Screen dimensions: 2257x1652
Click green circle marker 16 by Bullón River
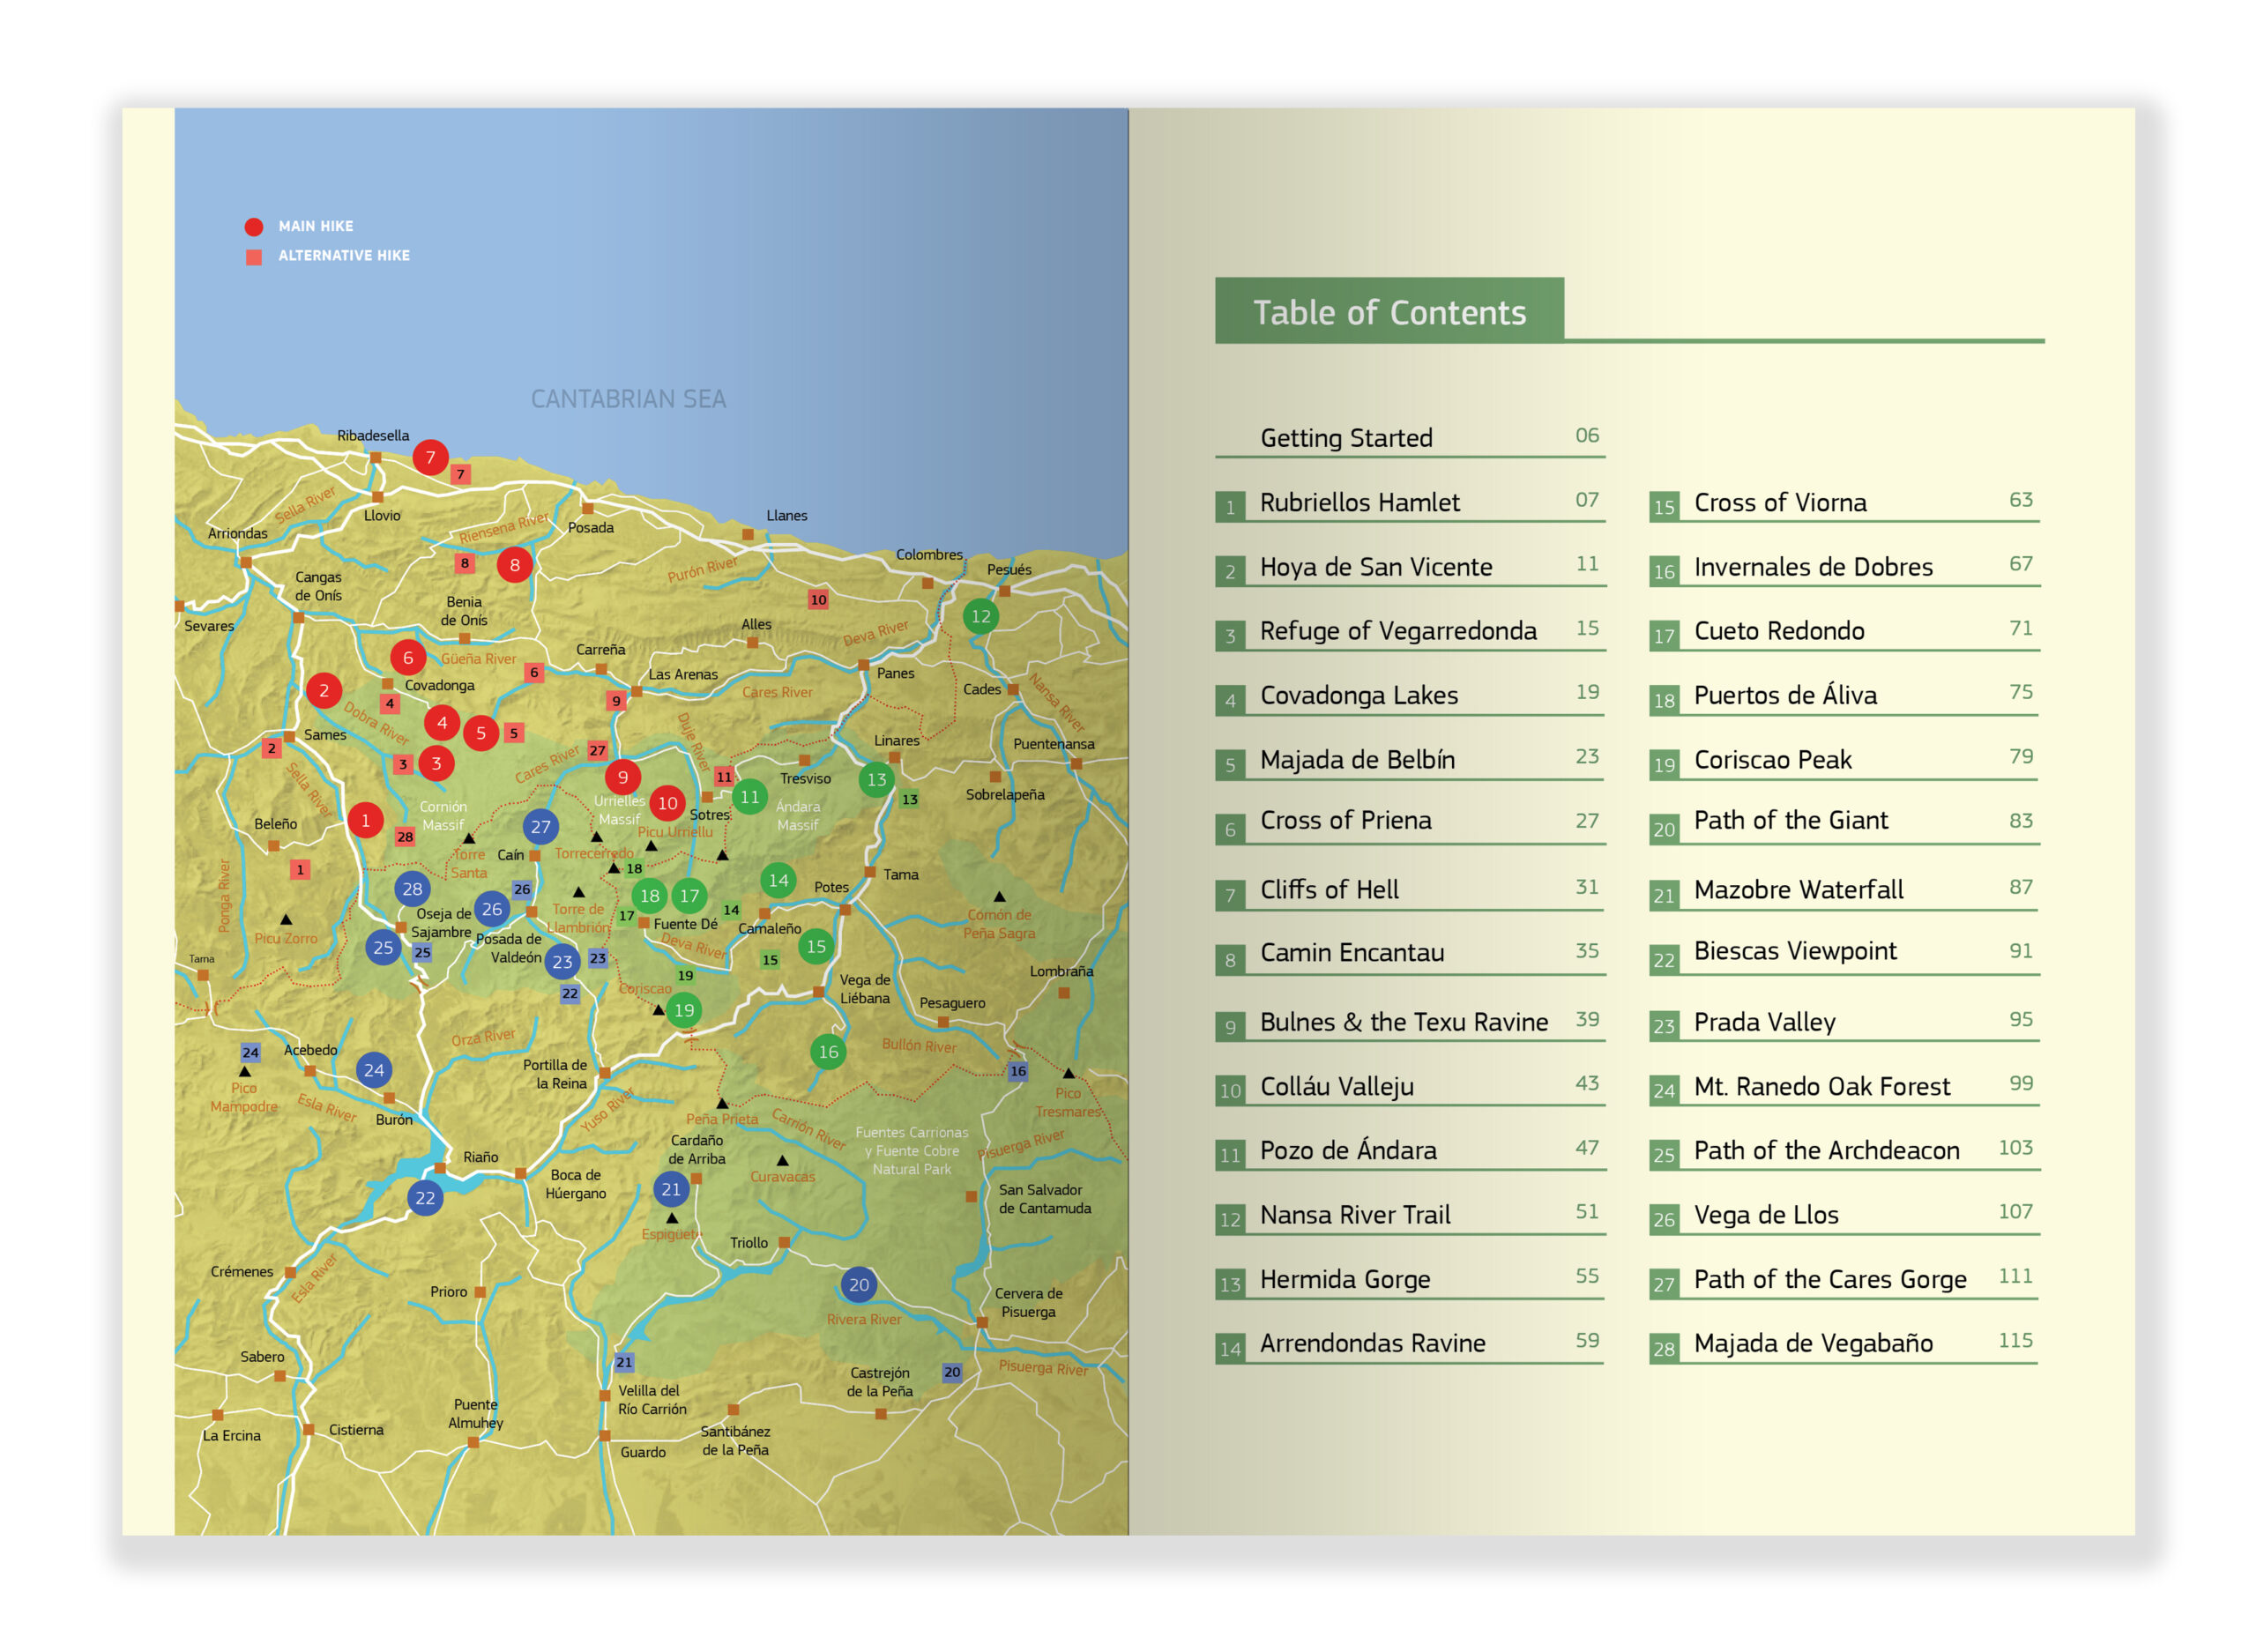coord(829,1052)
